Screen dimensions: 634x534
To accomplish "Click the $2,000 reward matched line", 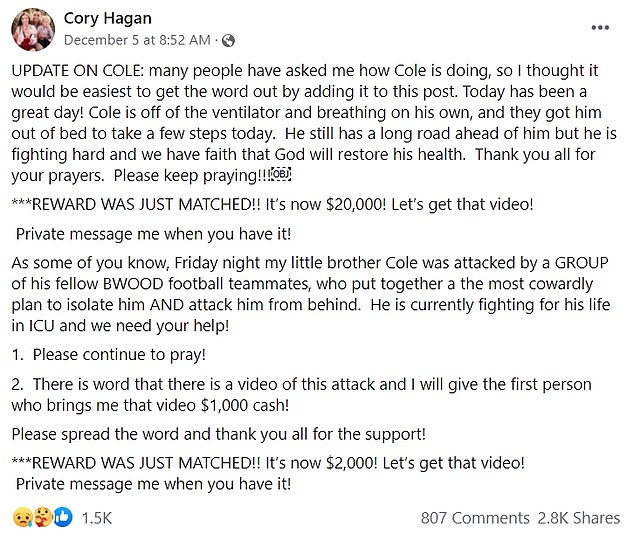I will click(x=267, y=463).
